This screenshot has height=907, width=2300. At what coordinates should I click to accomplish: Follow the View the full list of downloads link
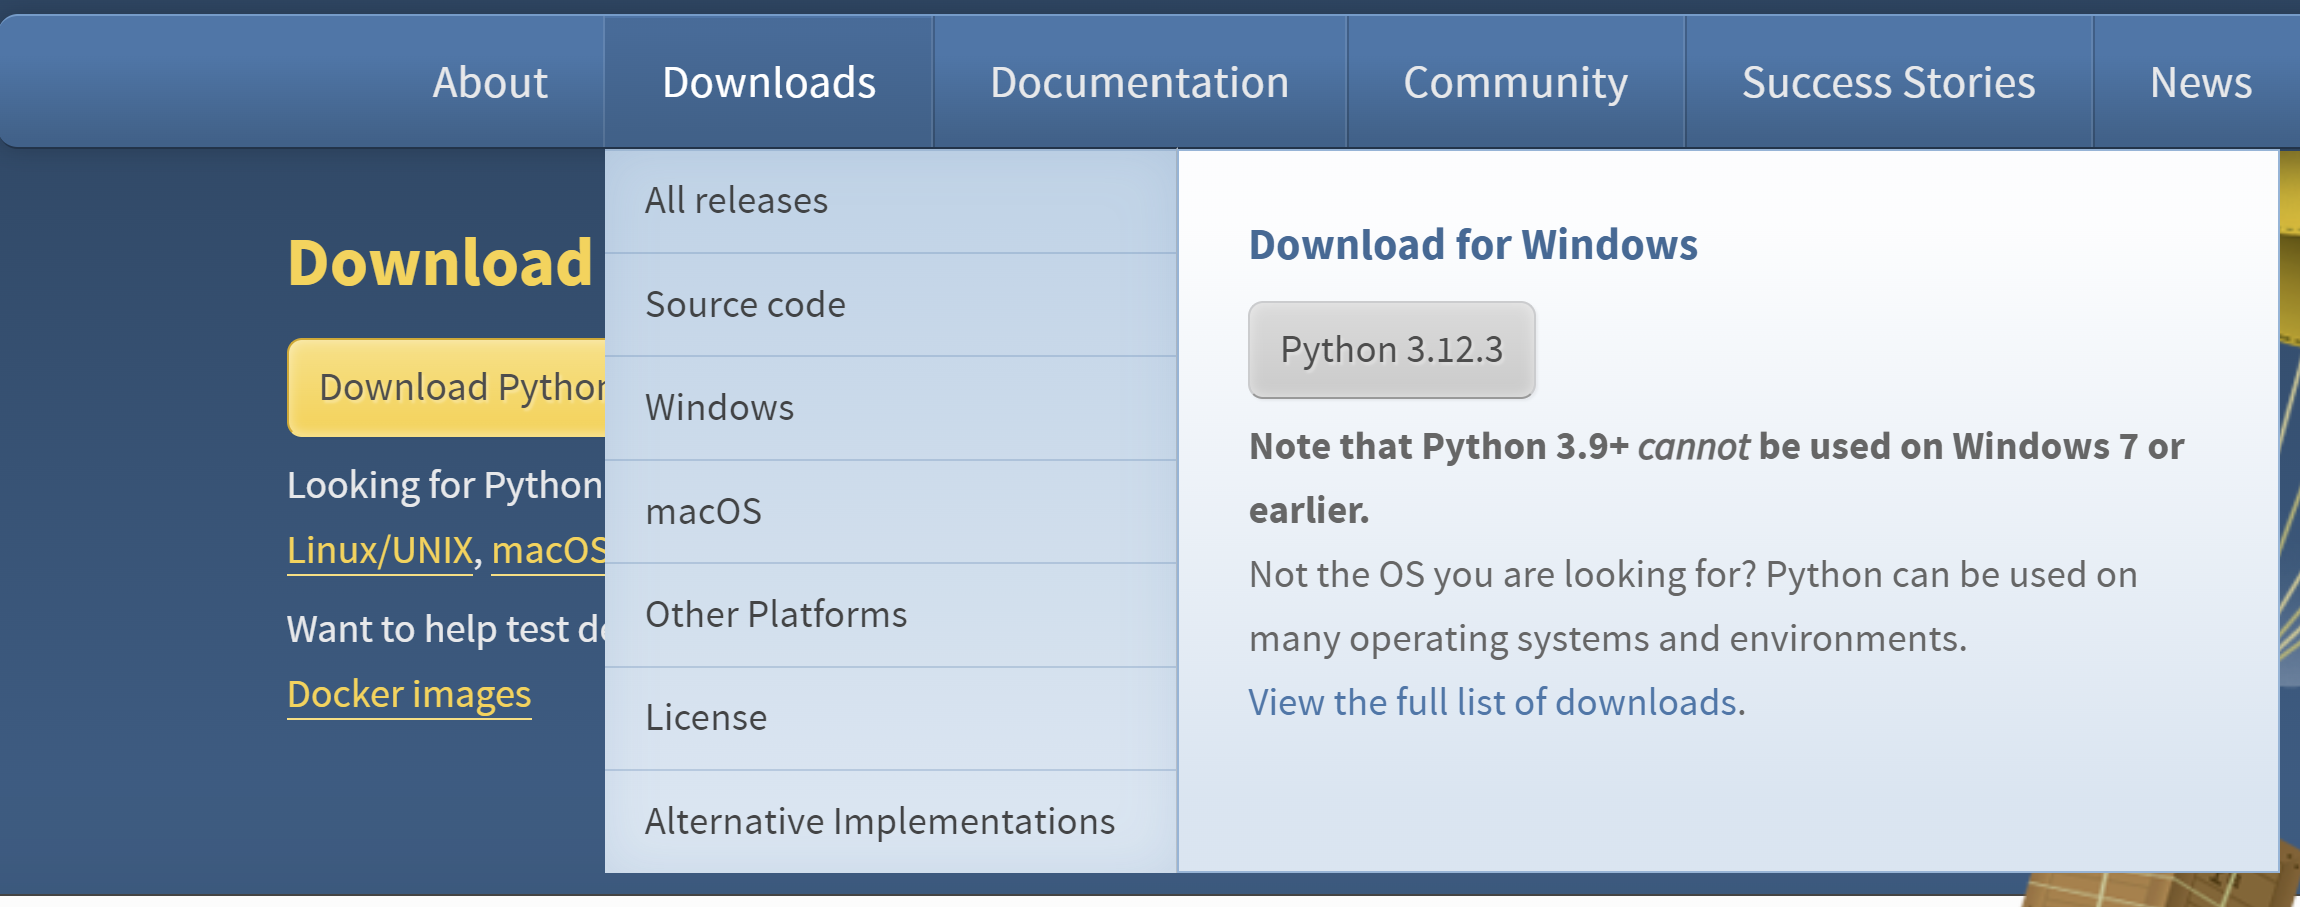[1492, 703]
